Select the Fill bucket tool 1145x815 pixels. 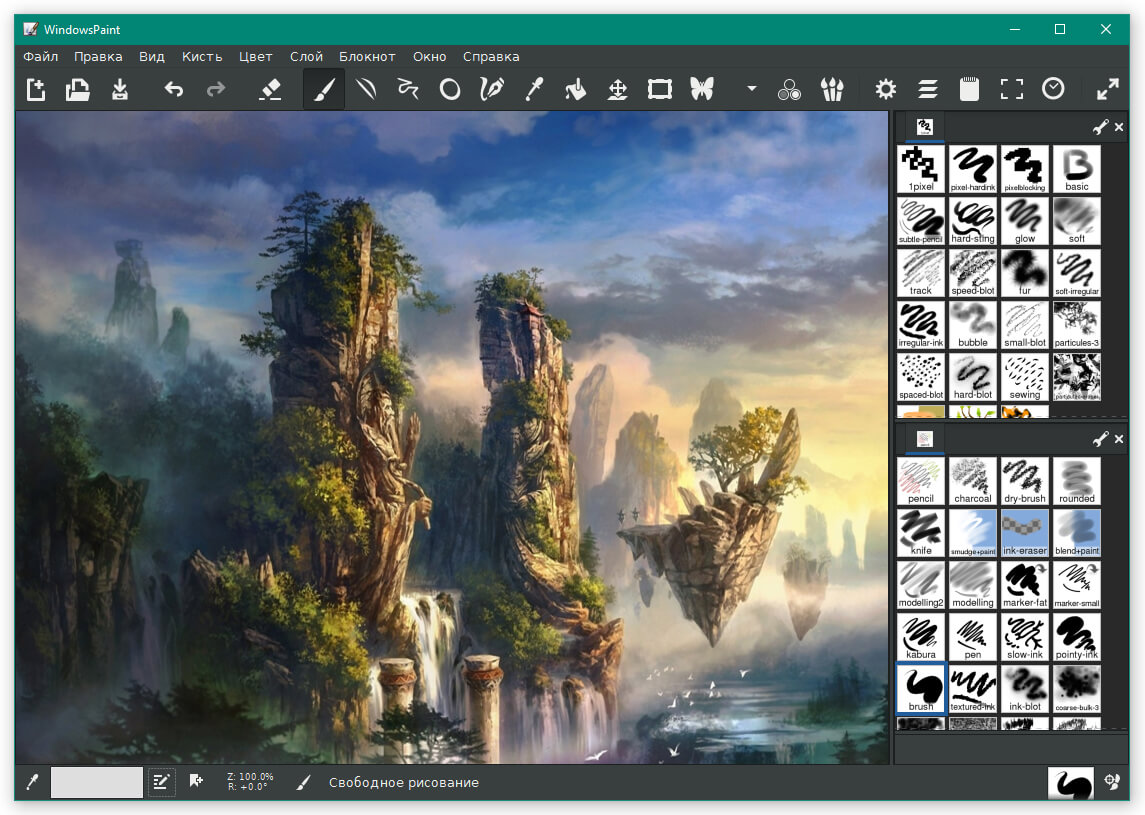575,90
